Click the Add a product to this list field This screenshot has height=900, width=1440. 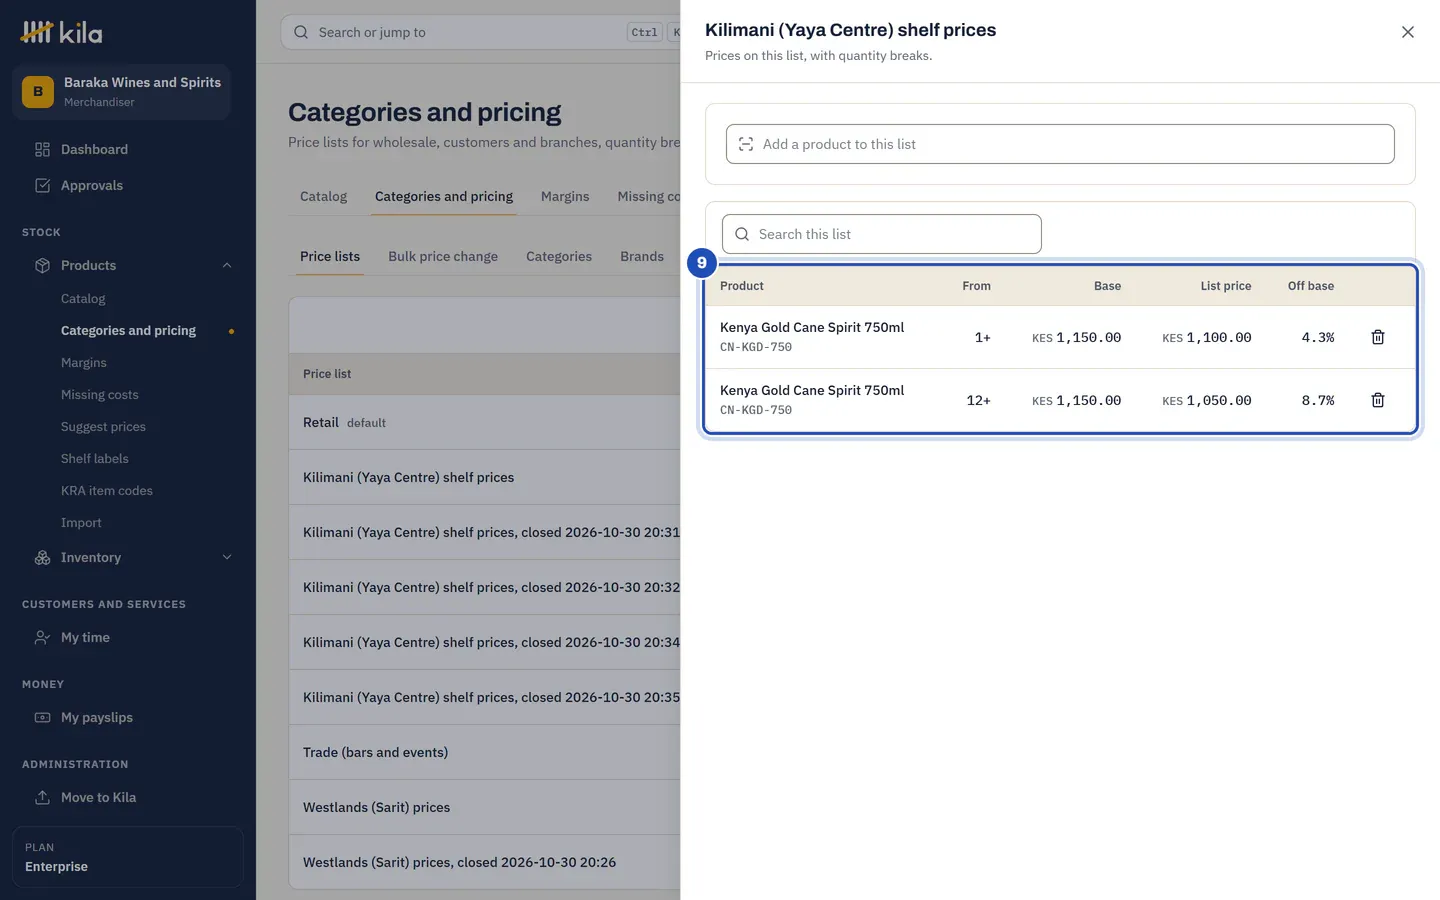(1060, 144)
